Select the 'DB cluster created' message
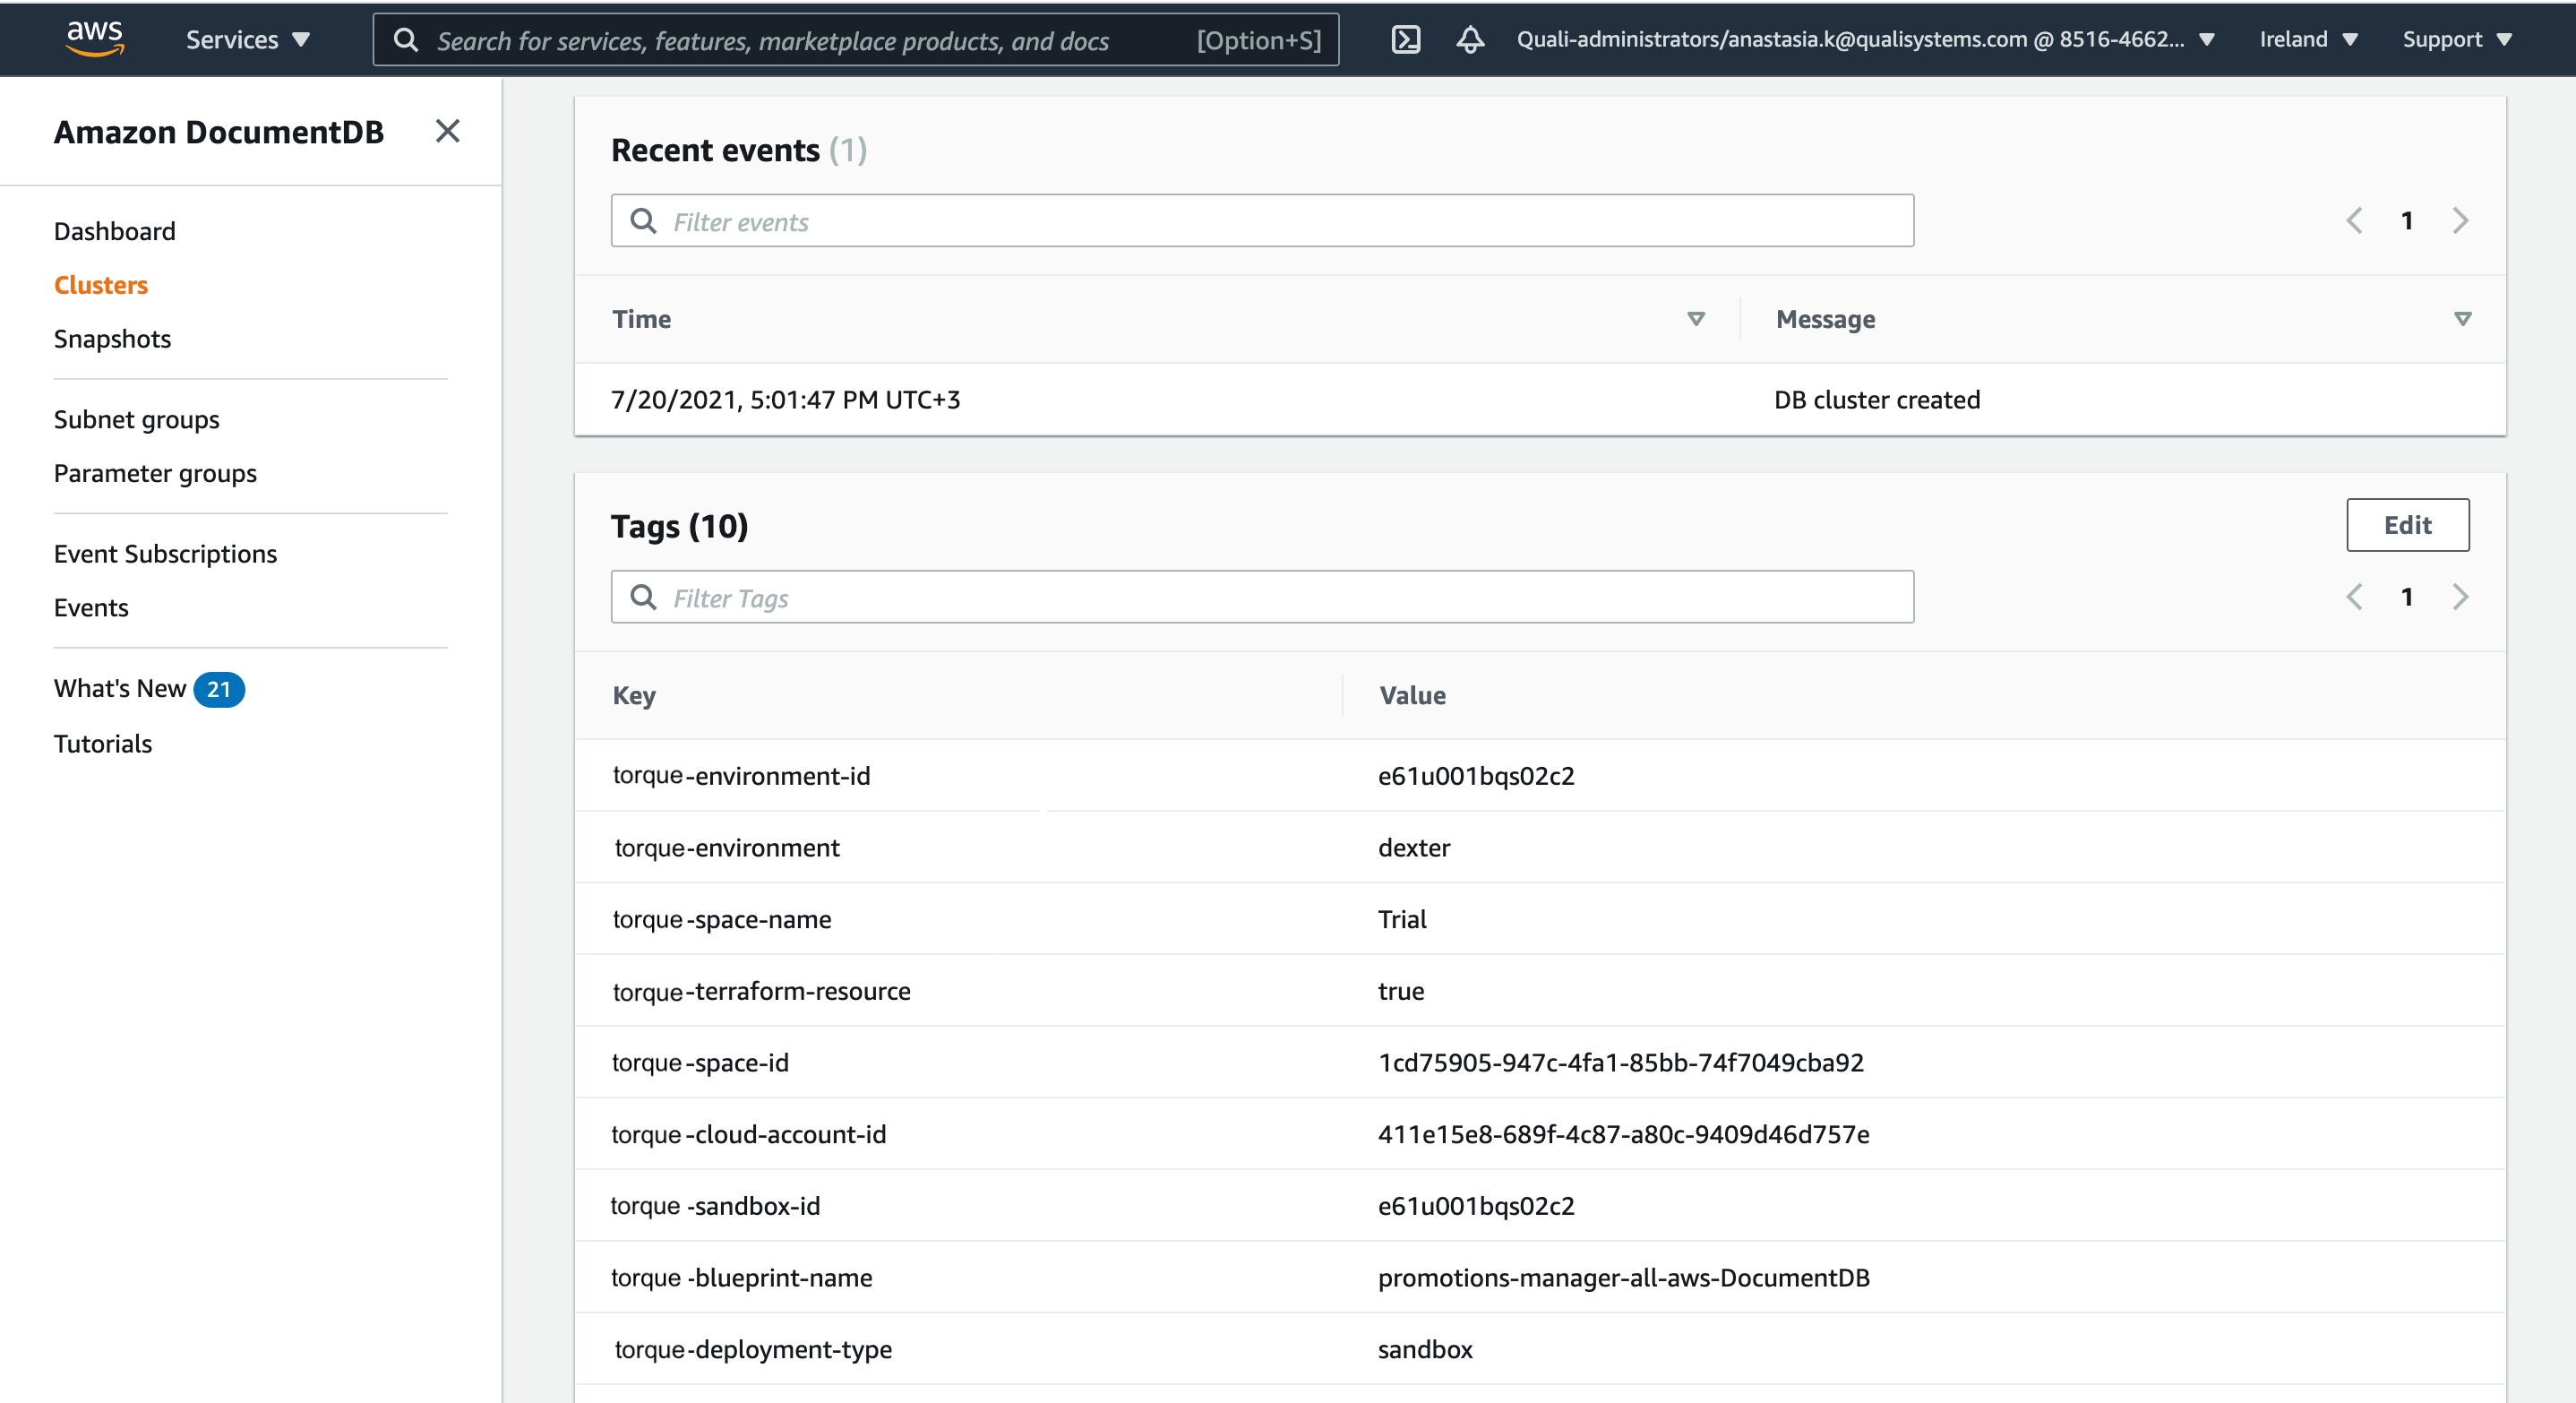This screenshot has height=1403, width=2576. point(1877,399)
